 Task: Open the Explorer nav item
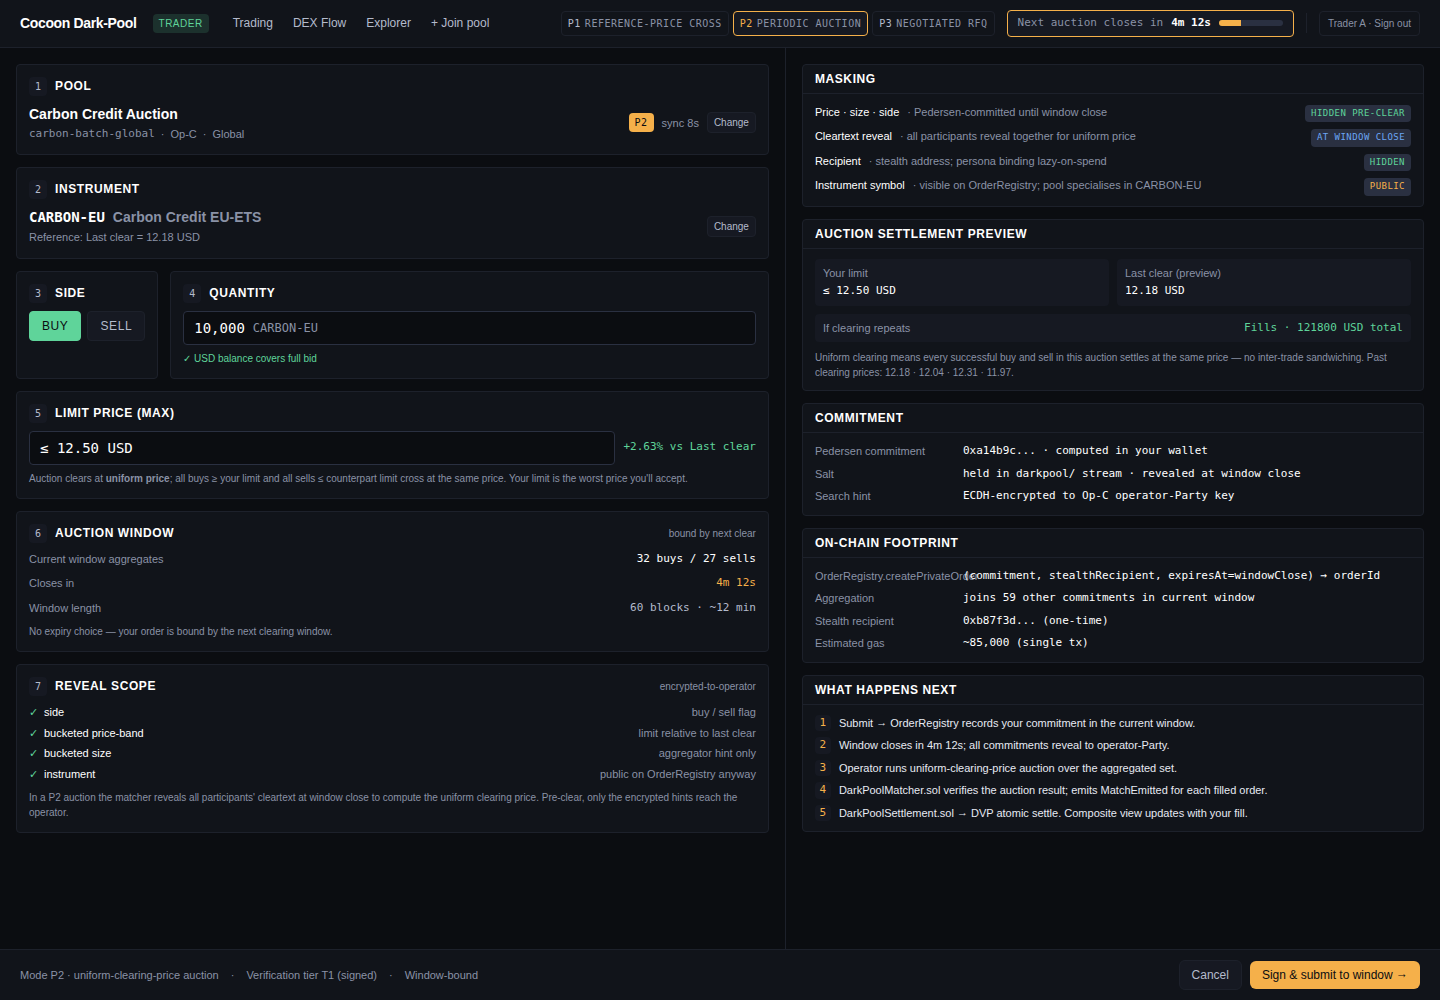(x=388, y=23)
